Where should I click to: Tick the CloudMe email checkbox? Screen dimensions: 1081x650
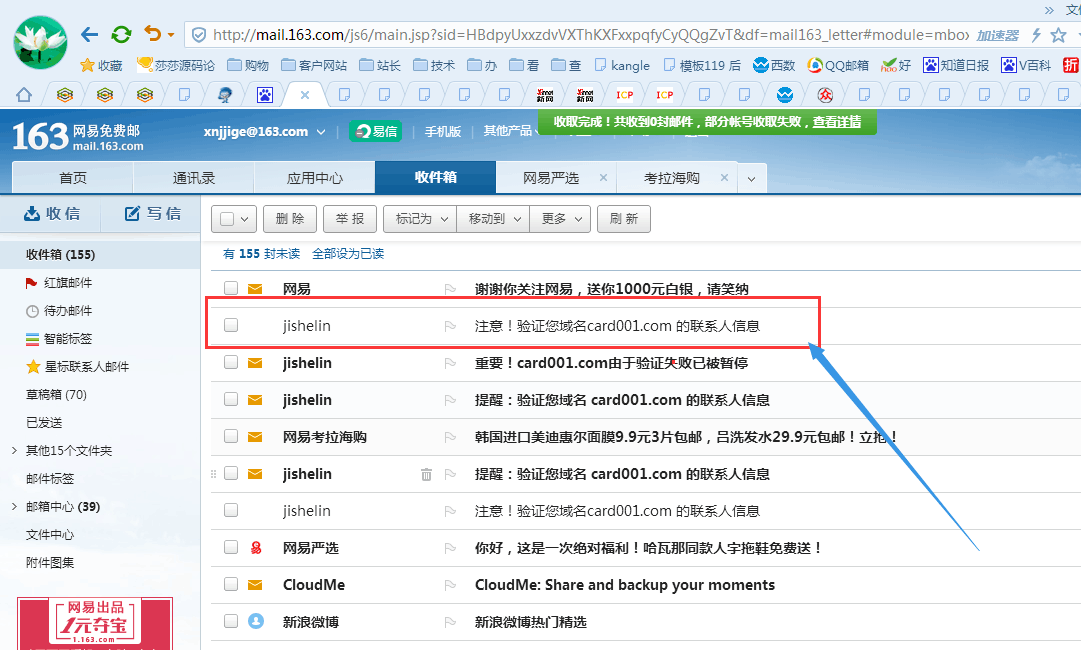[231, 584]
